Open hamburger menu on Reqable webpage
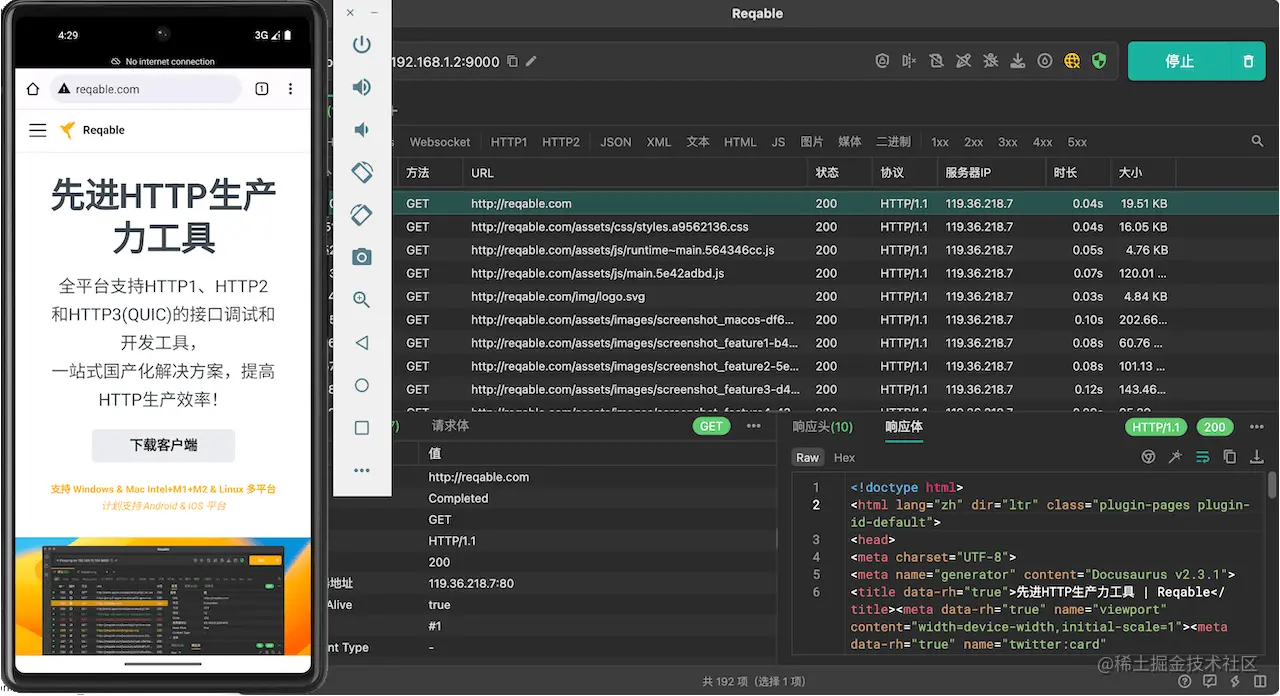This screenshot has width=1280, height=696. (x=38, y=130)
